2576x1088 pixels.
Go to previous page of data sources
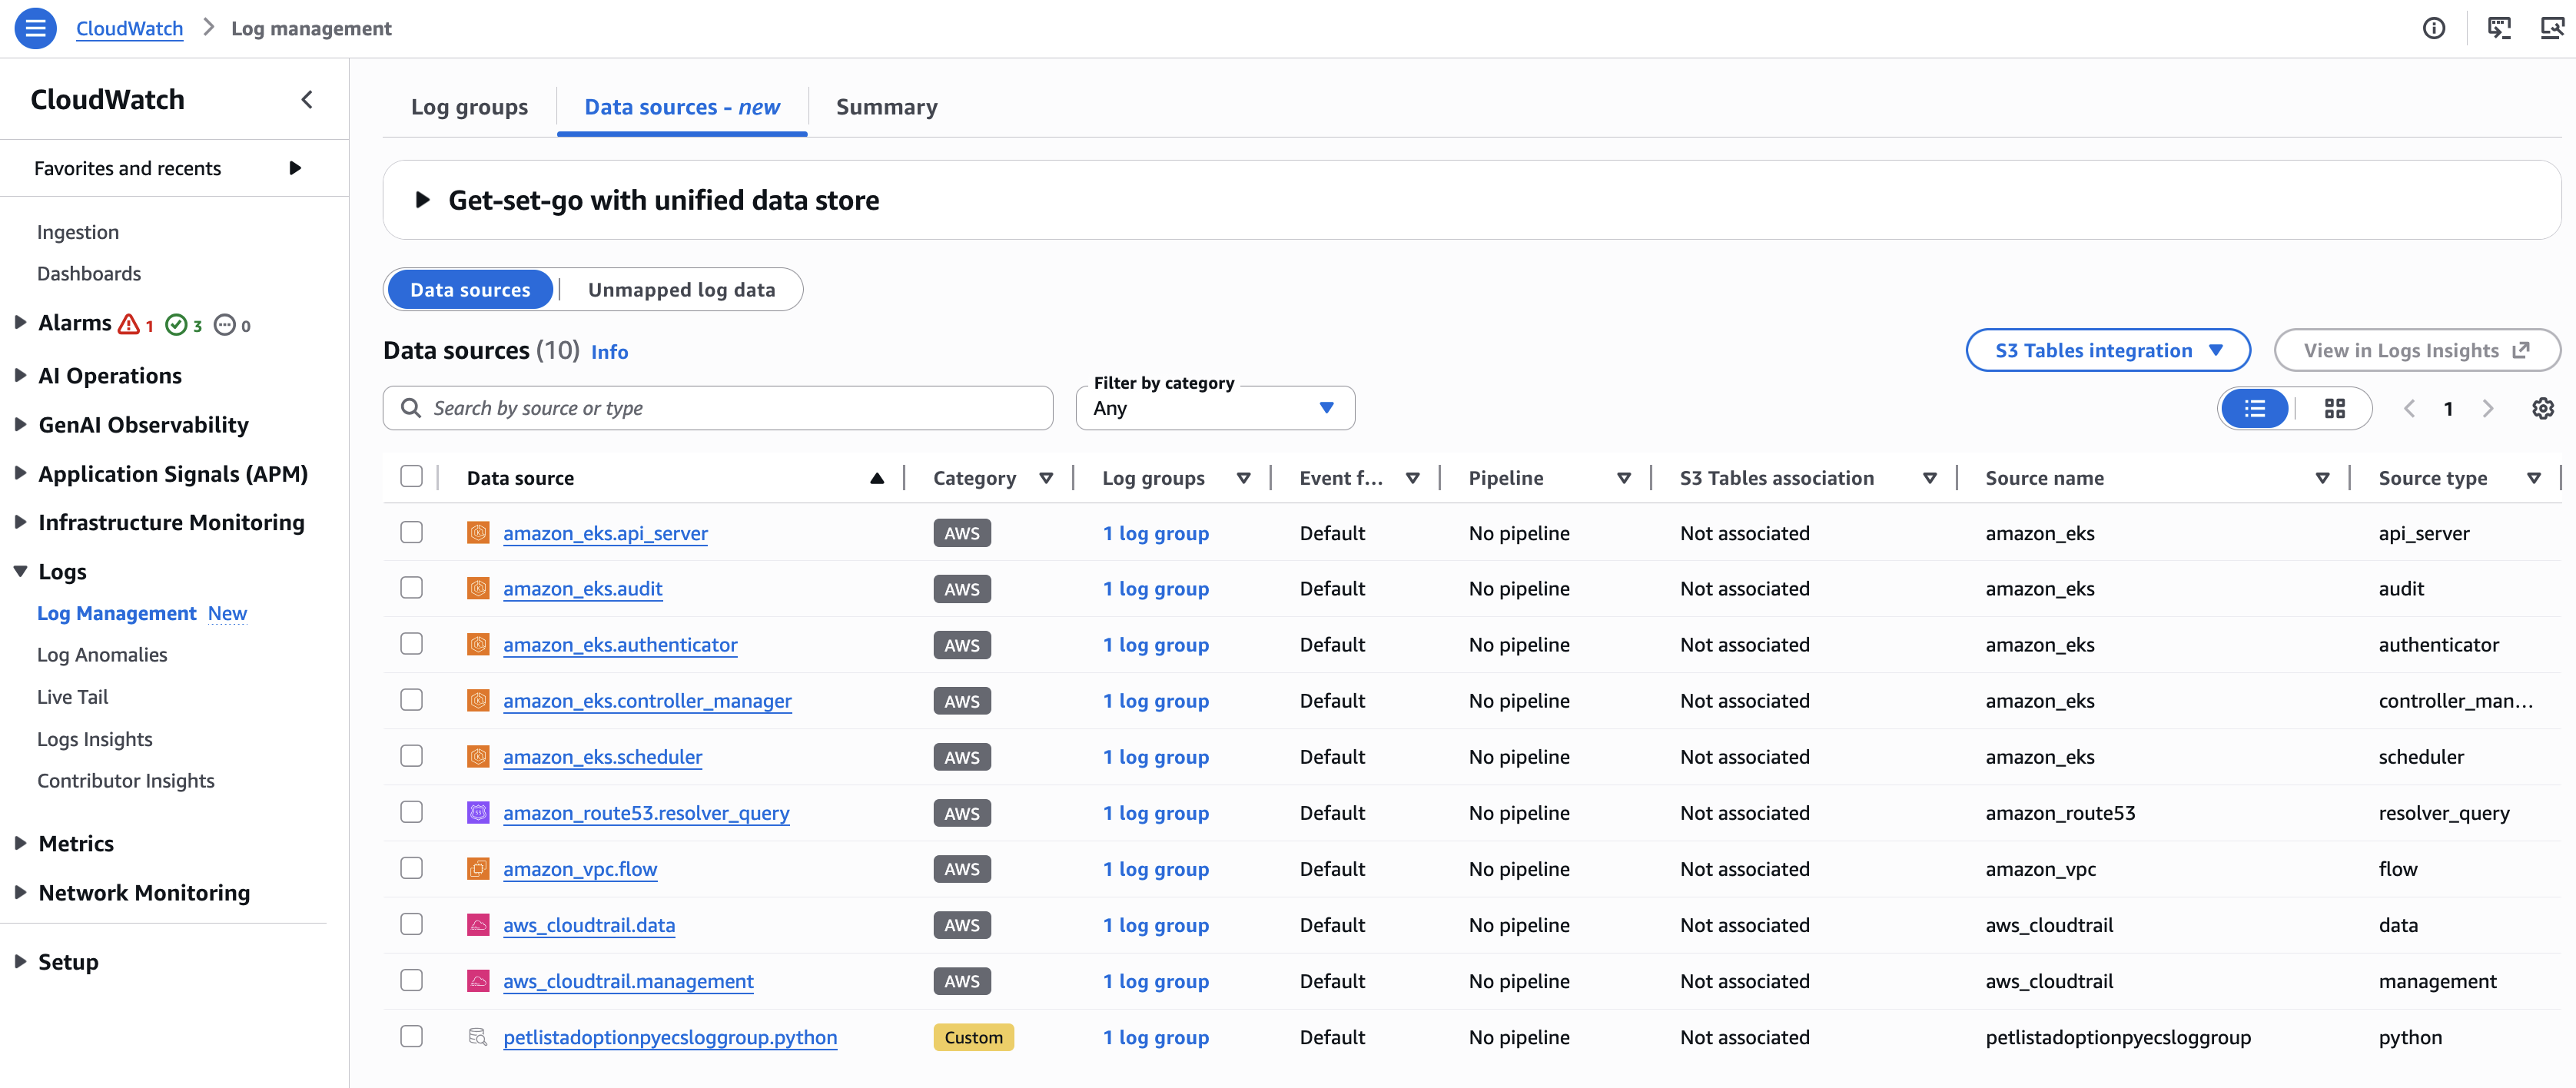click(2409, 408)
